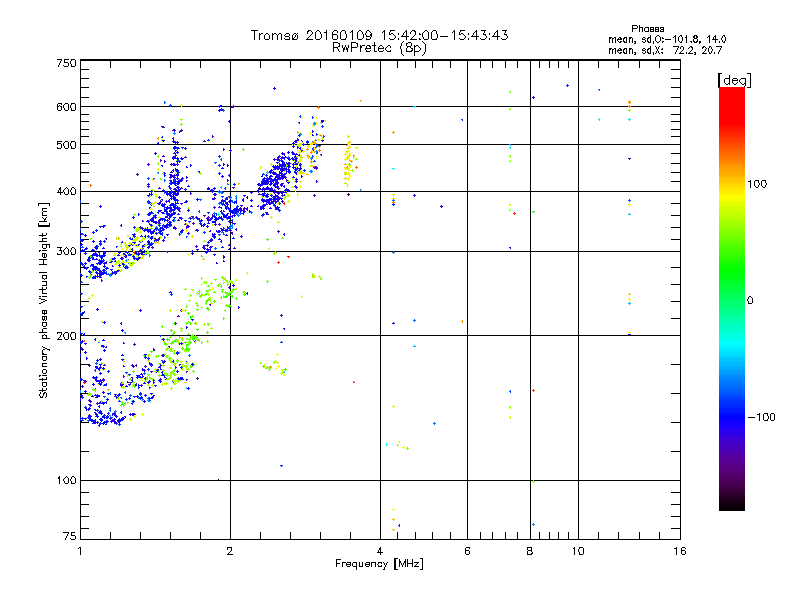The height and width of the screenshot is (600, 800).
Task: Click the y-axis tick label '500'
Action: pyautogui.click(x=66, y=145)
